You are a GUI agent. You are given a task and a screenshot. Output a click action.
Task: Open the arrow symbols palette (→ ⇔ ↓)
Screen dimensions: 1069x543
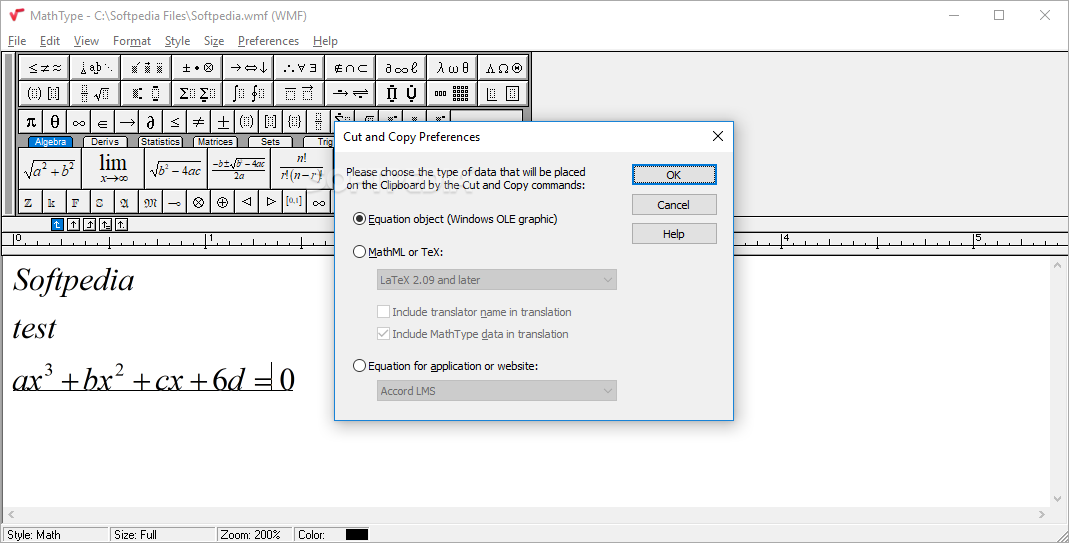tap(248, 68)
